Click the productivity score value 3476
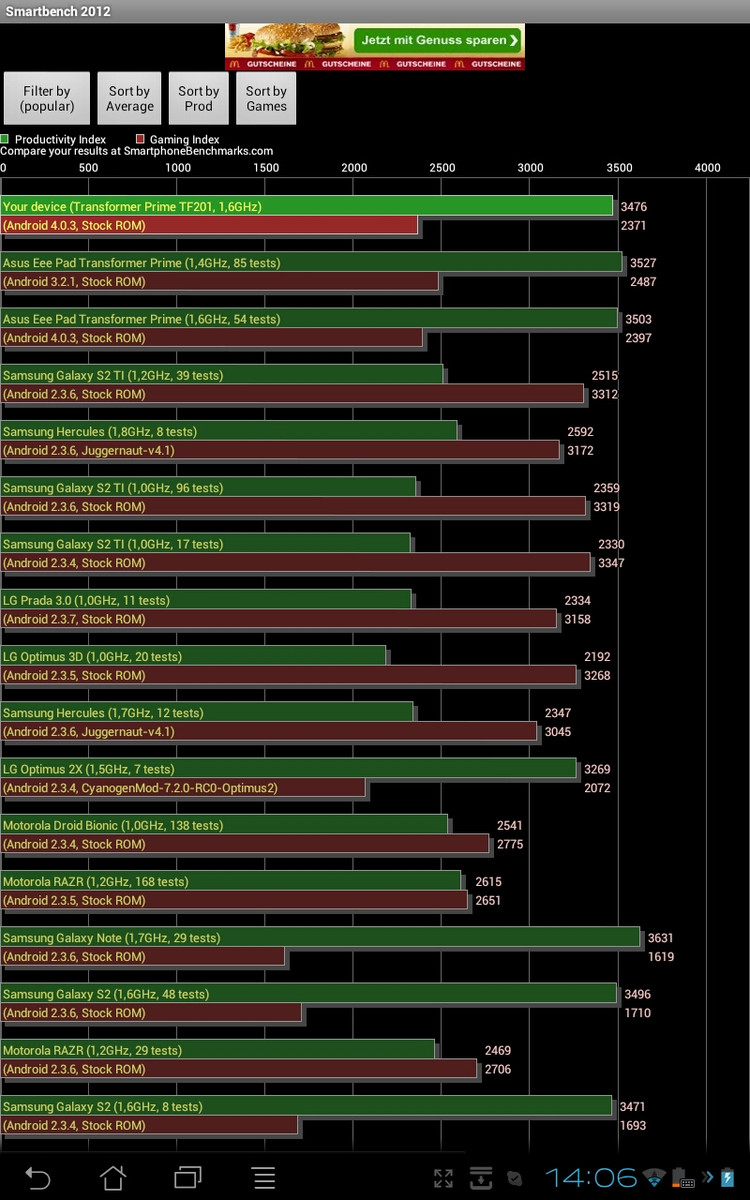The width and height of the screenshot is (750, 1200). 634,207
